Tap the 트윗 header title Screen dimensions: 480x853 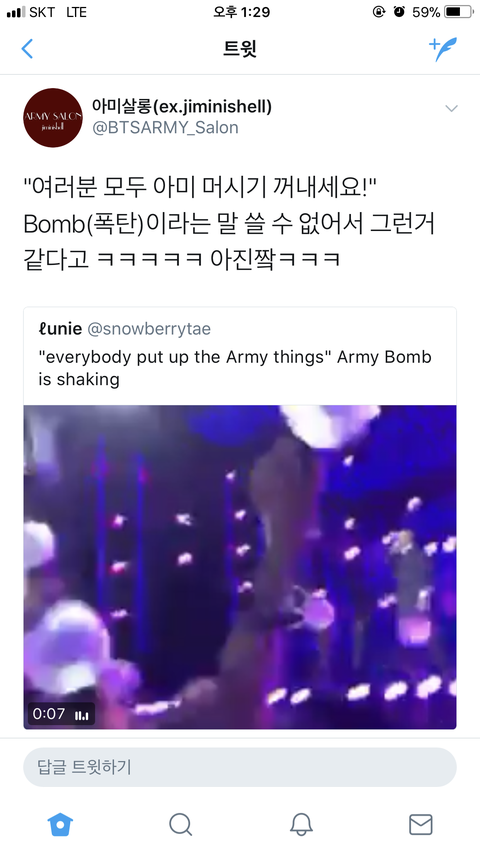pos(239,49)
